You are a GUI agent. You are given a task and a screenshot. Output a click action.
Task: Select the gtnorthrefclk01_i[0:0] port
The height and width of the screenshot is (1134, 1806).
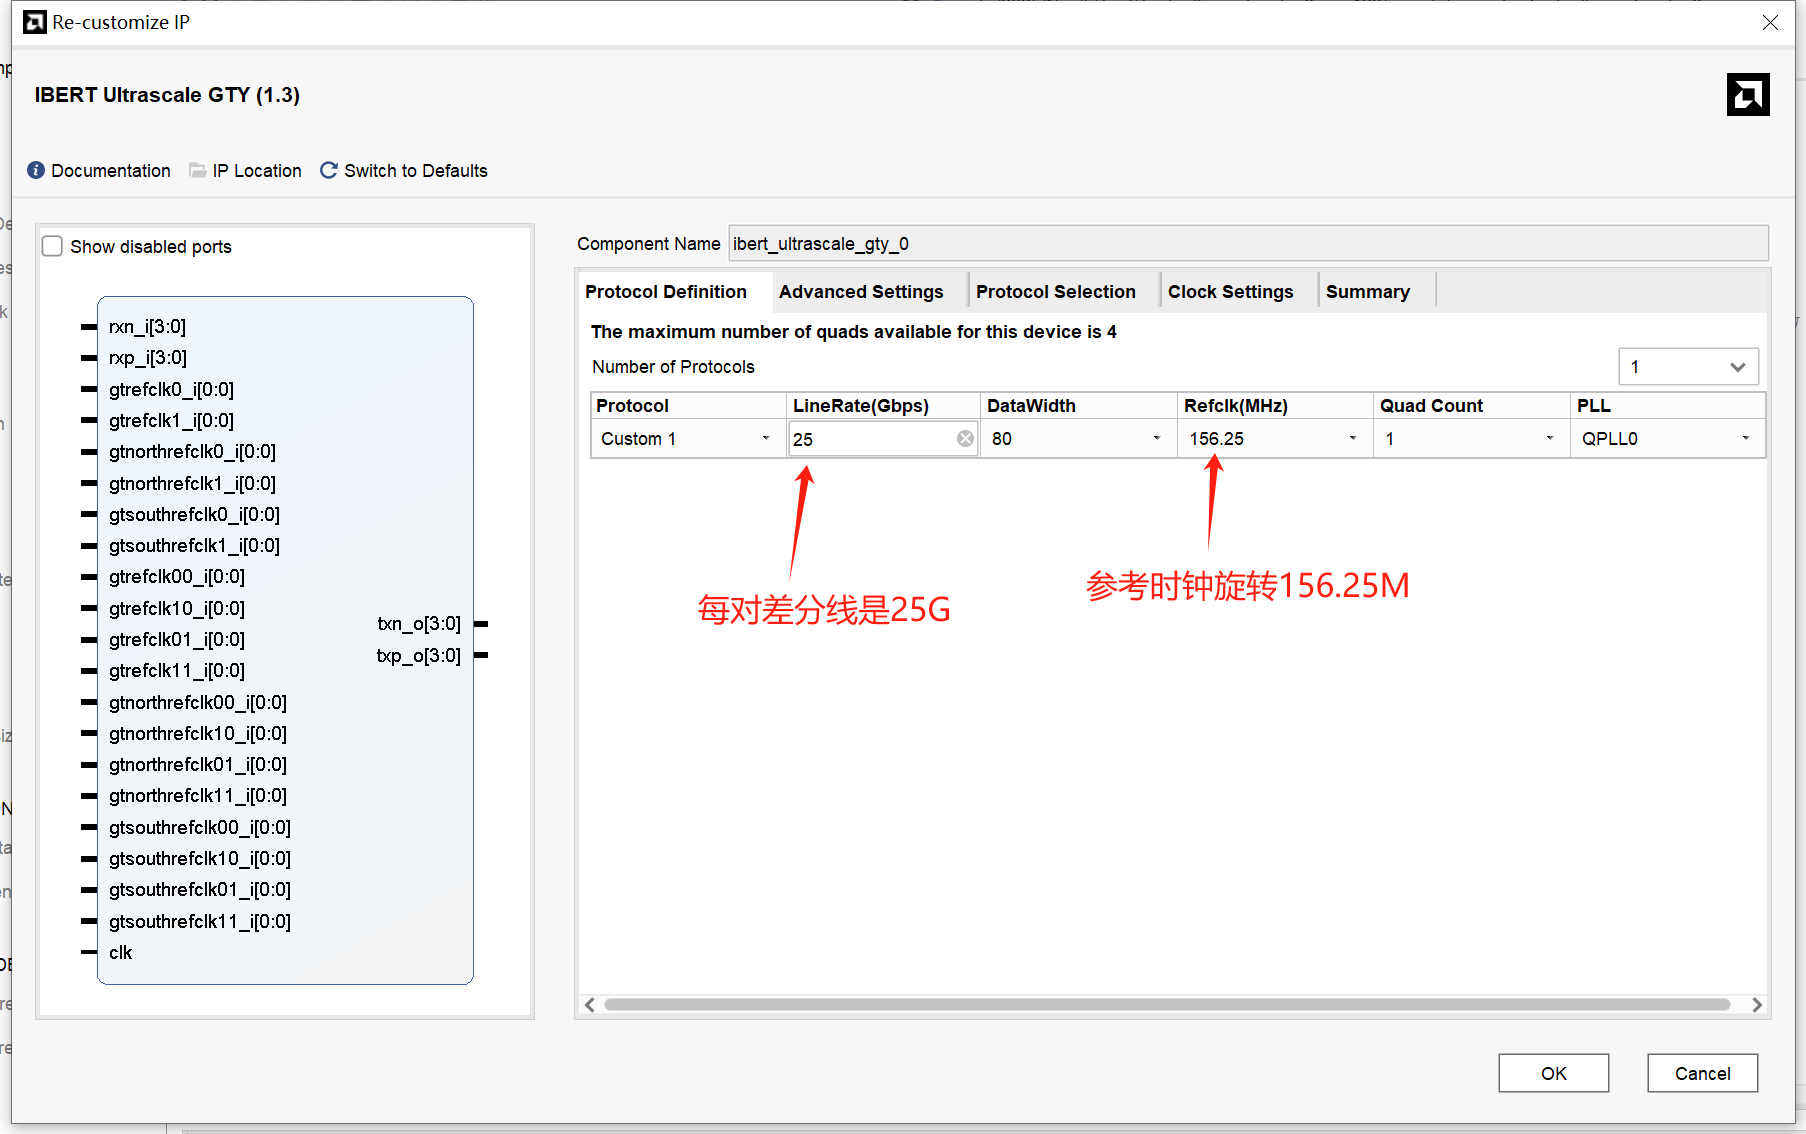198,764
